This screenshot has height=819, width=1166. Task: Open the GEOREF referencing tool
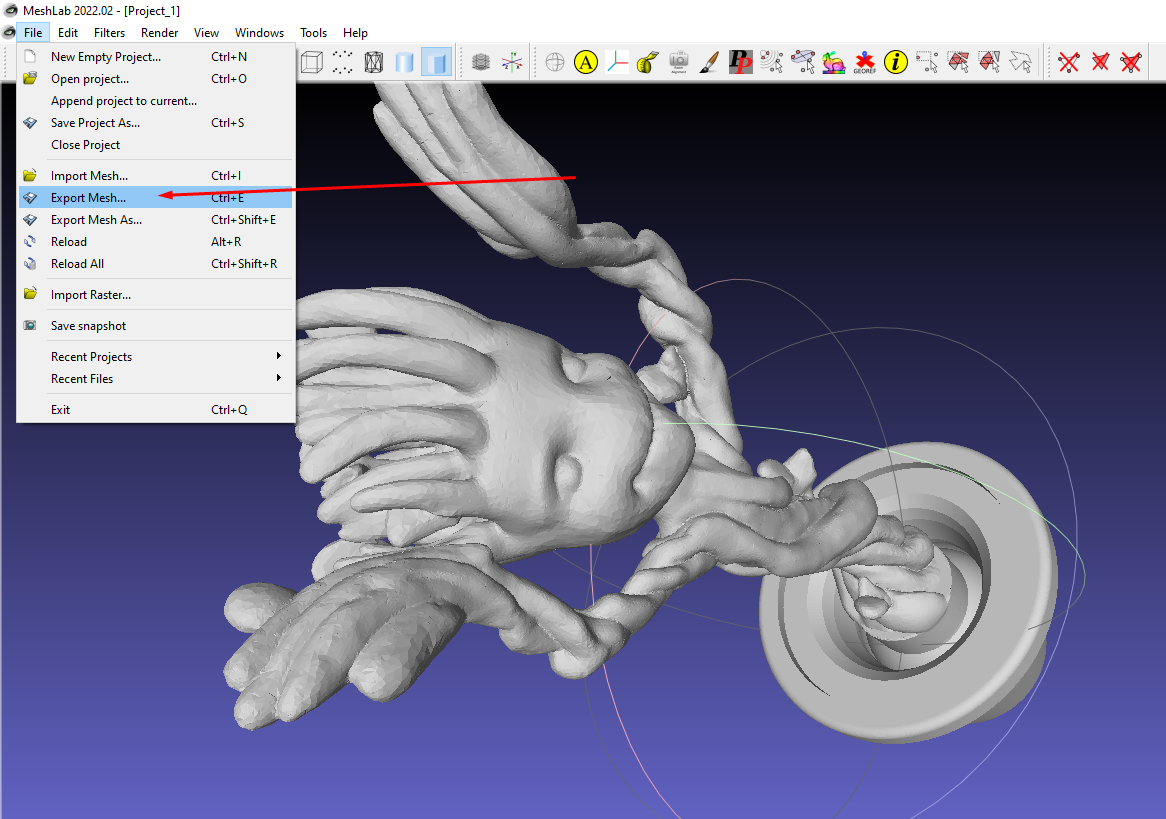(865, 62)
